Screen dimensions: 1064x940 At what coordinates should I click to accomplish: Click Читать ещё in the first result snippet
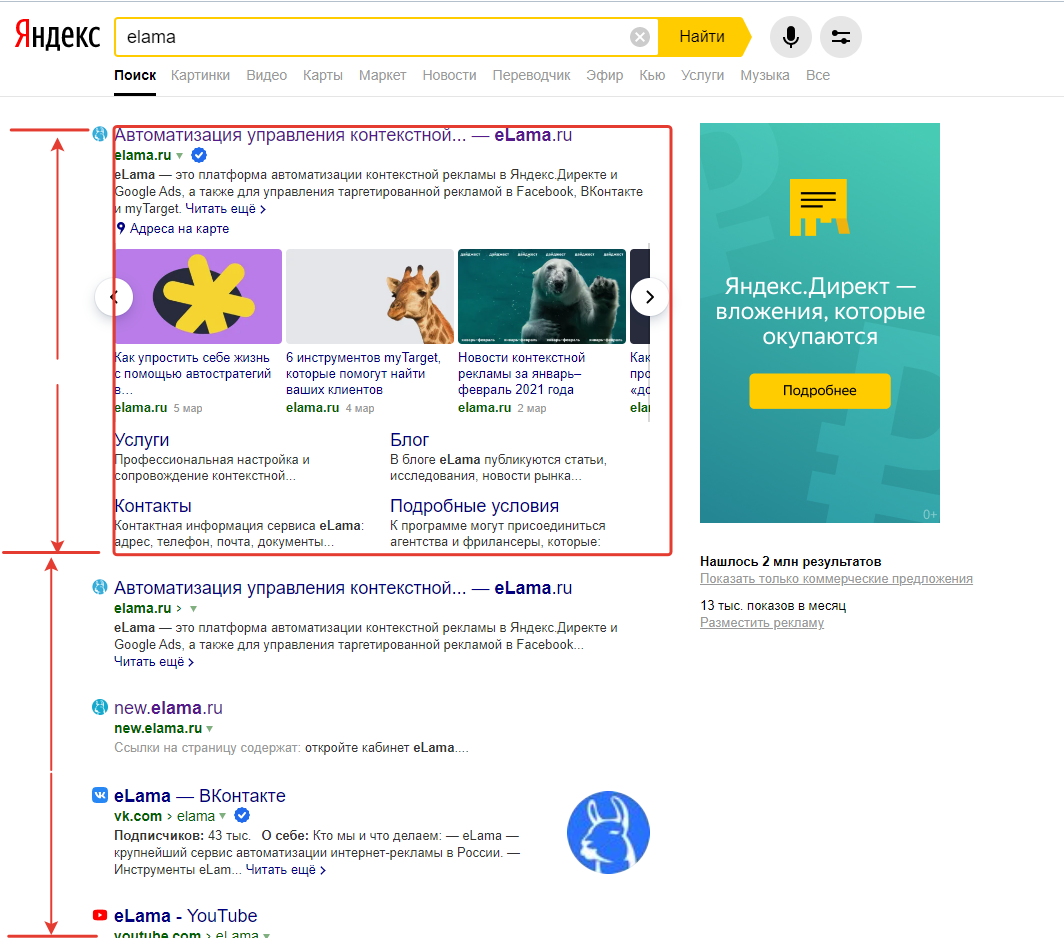(225, 209)
